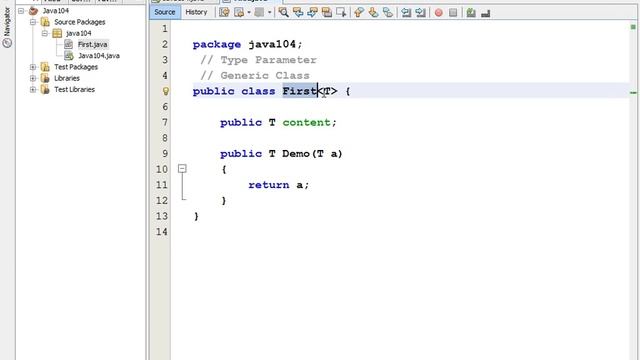Collapse the Source Packages node
Image resolution: width=640 pixels, height=360 pixels.
[33, 22]
